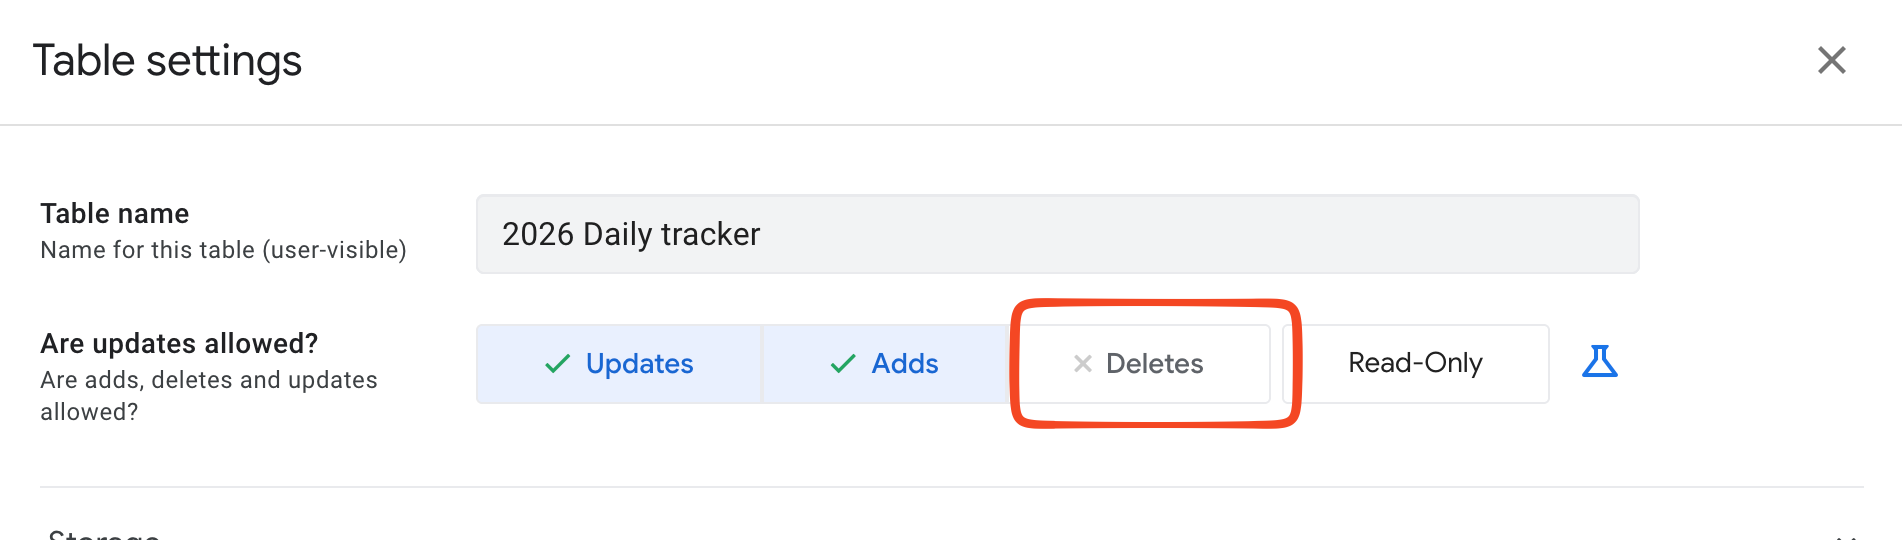Screen dimensions: 1902x540
Task: Set the table to Read-Only
Action: pos(1415,364)
